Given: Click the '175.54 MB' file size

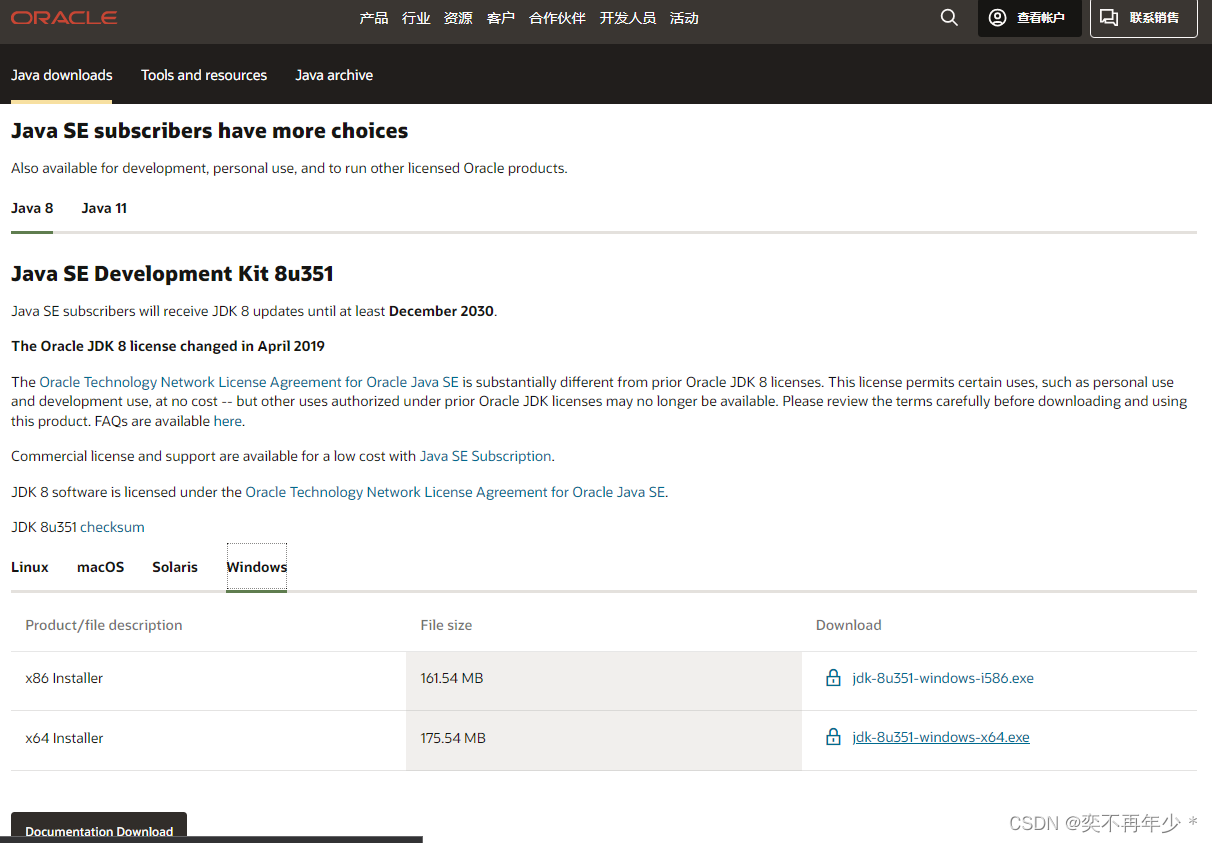Looking at the screenshot, I should tap(453, 738).
